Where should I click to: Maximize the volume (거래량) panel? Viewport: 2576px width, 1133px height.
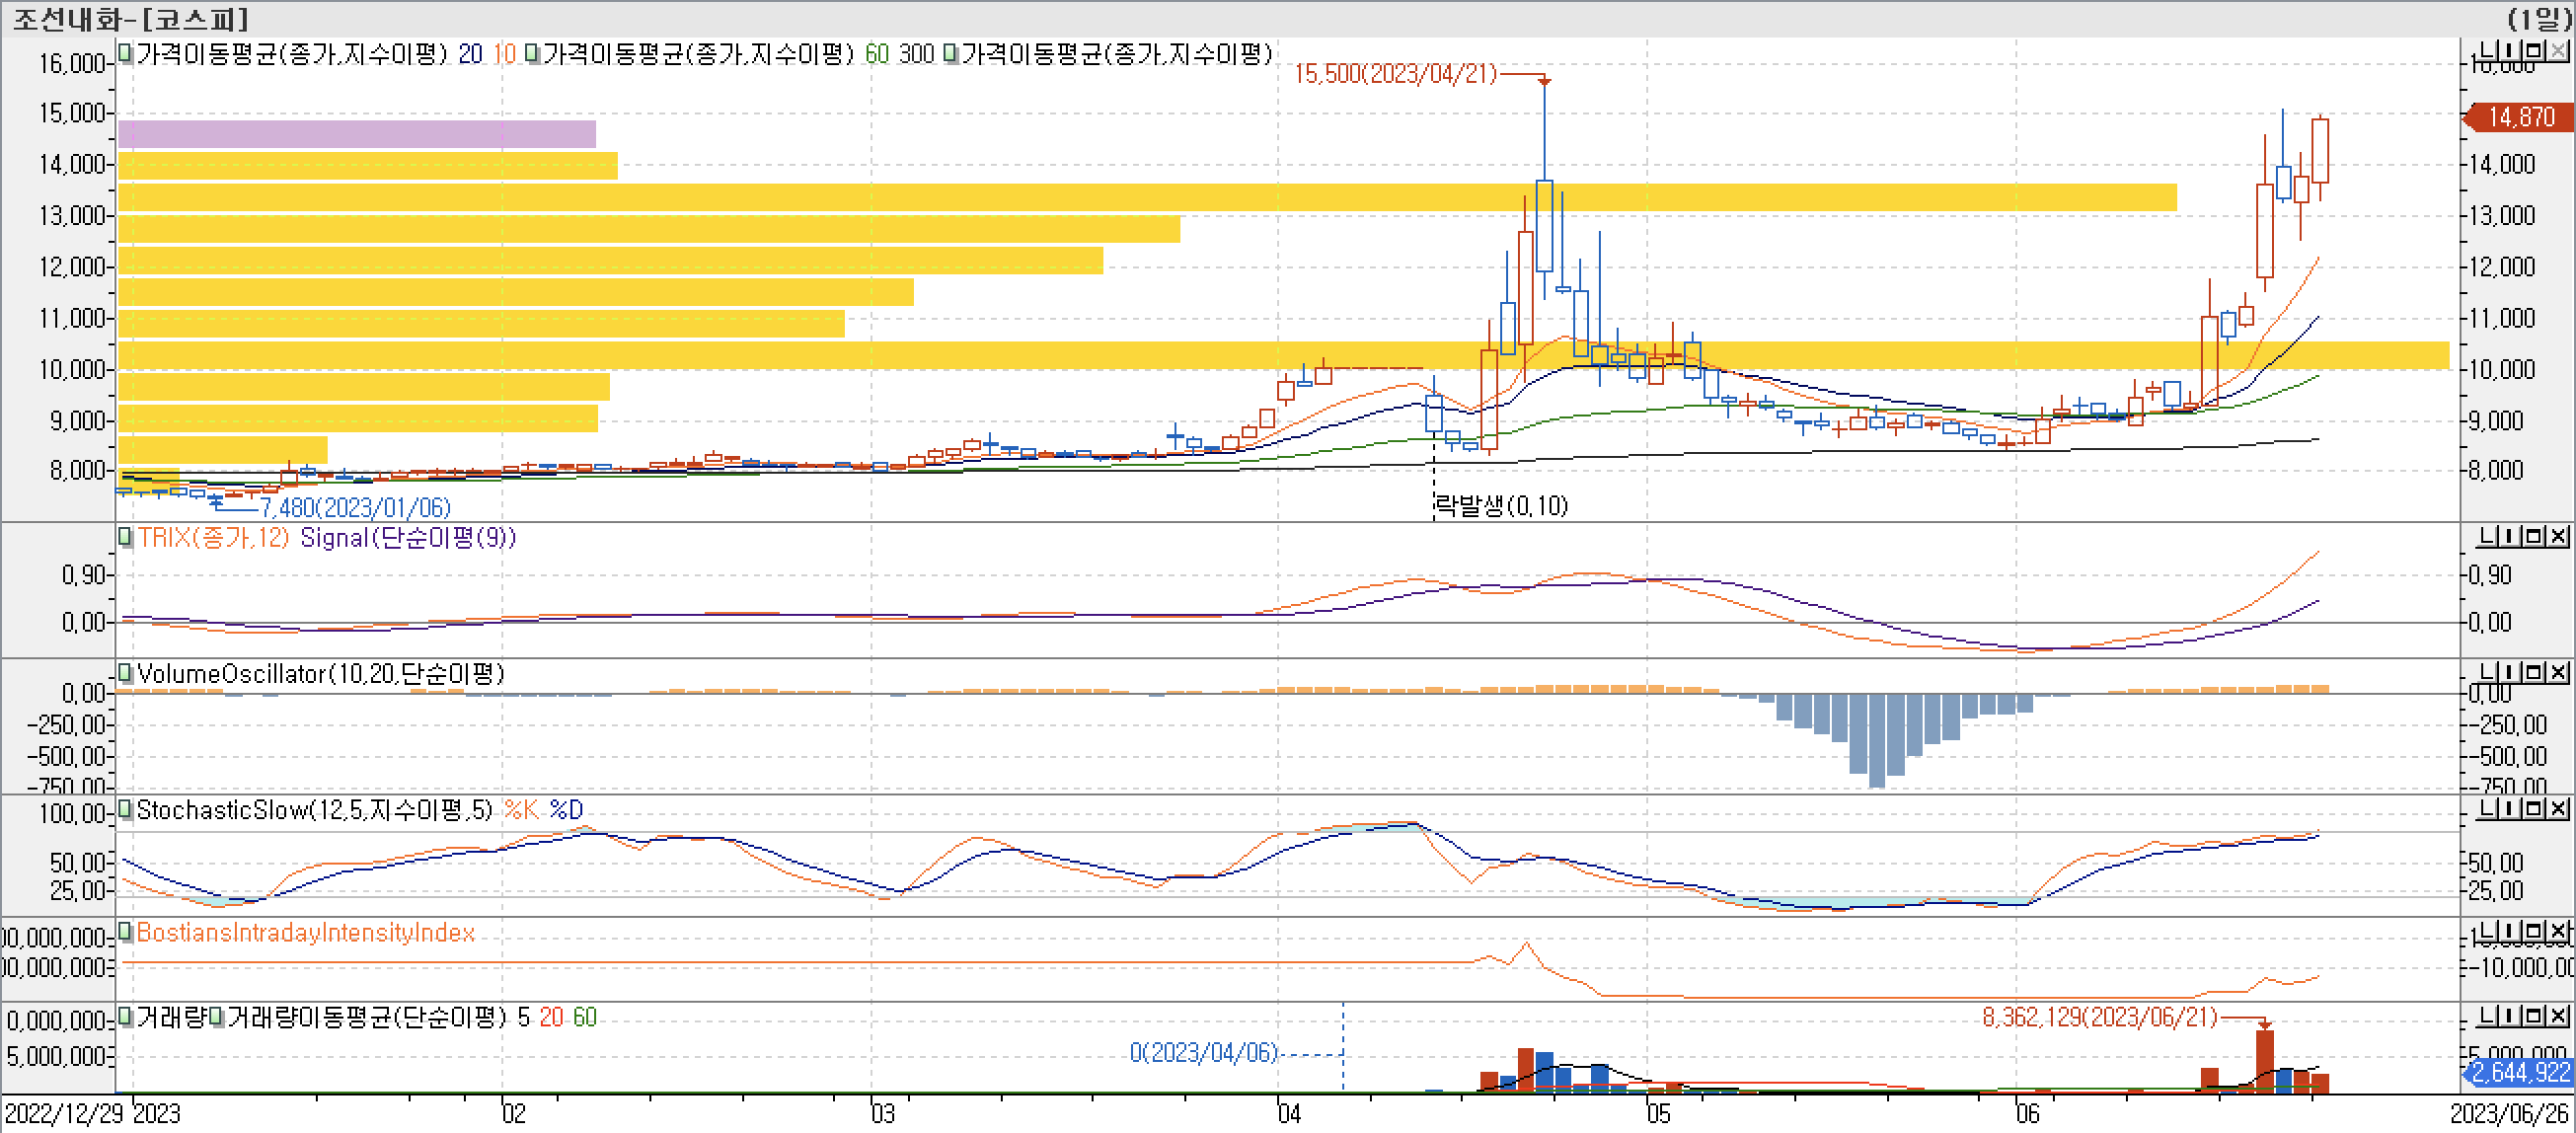pyautogui.click(x=2535, y=1016)
